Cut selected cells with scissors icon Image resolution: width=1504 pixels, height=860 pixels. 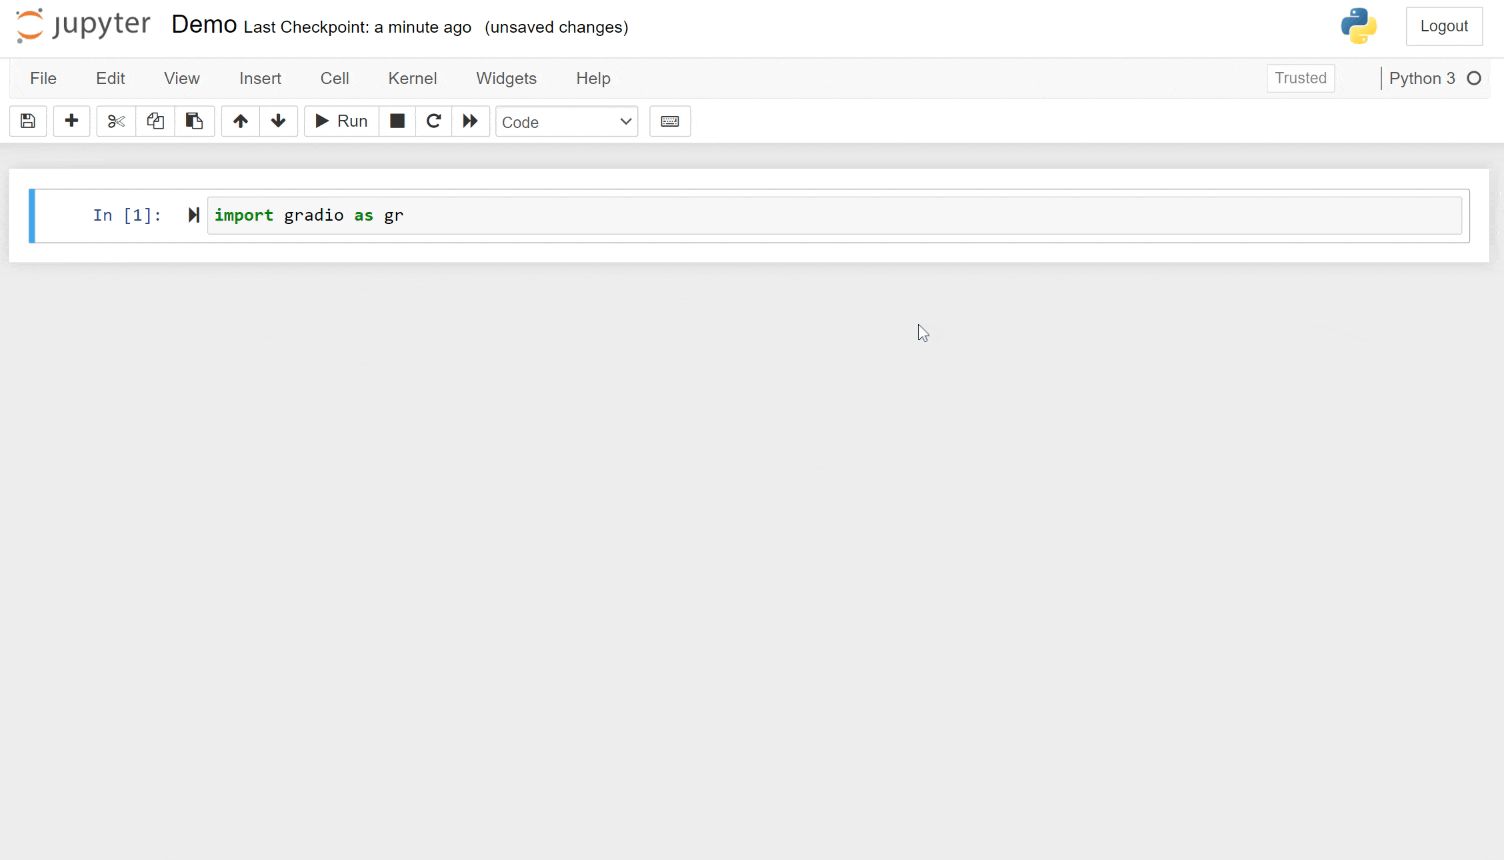[x=116, y=121]
